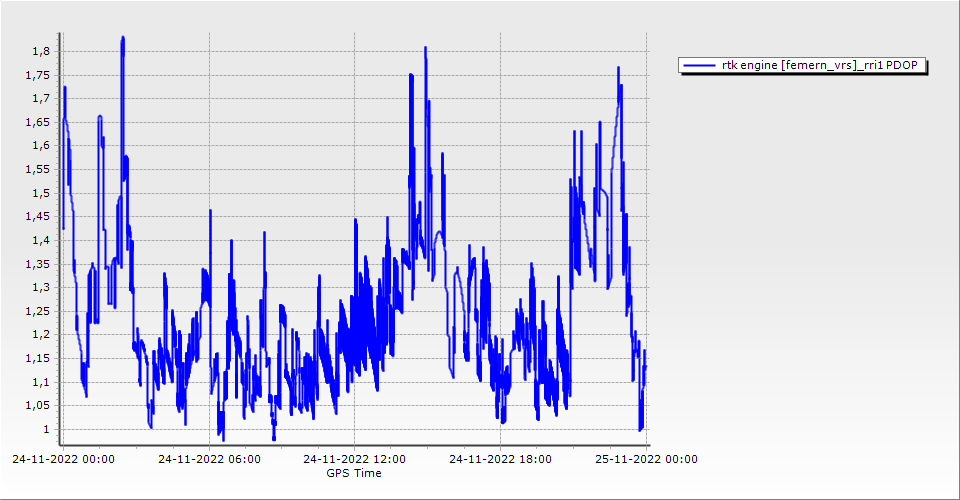
Task: Click the GPS Time axis title
Action: 354,473
